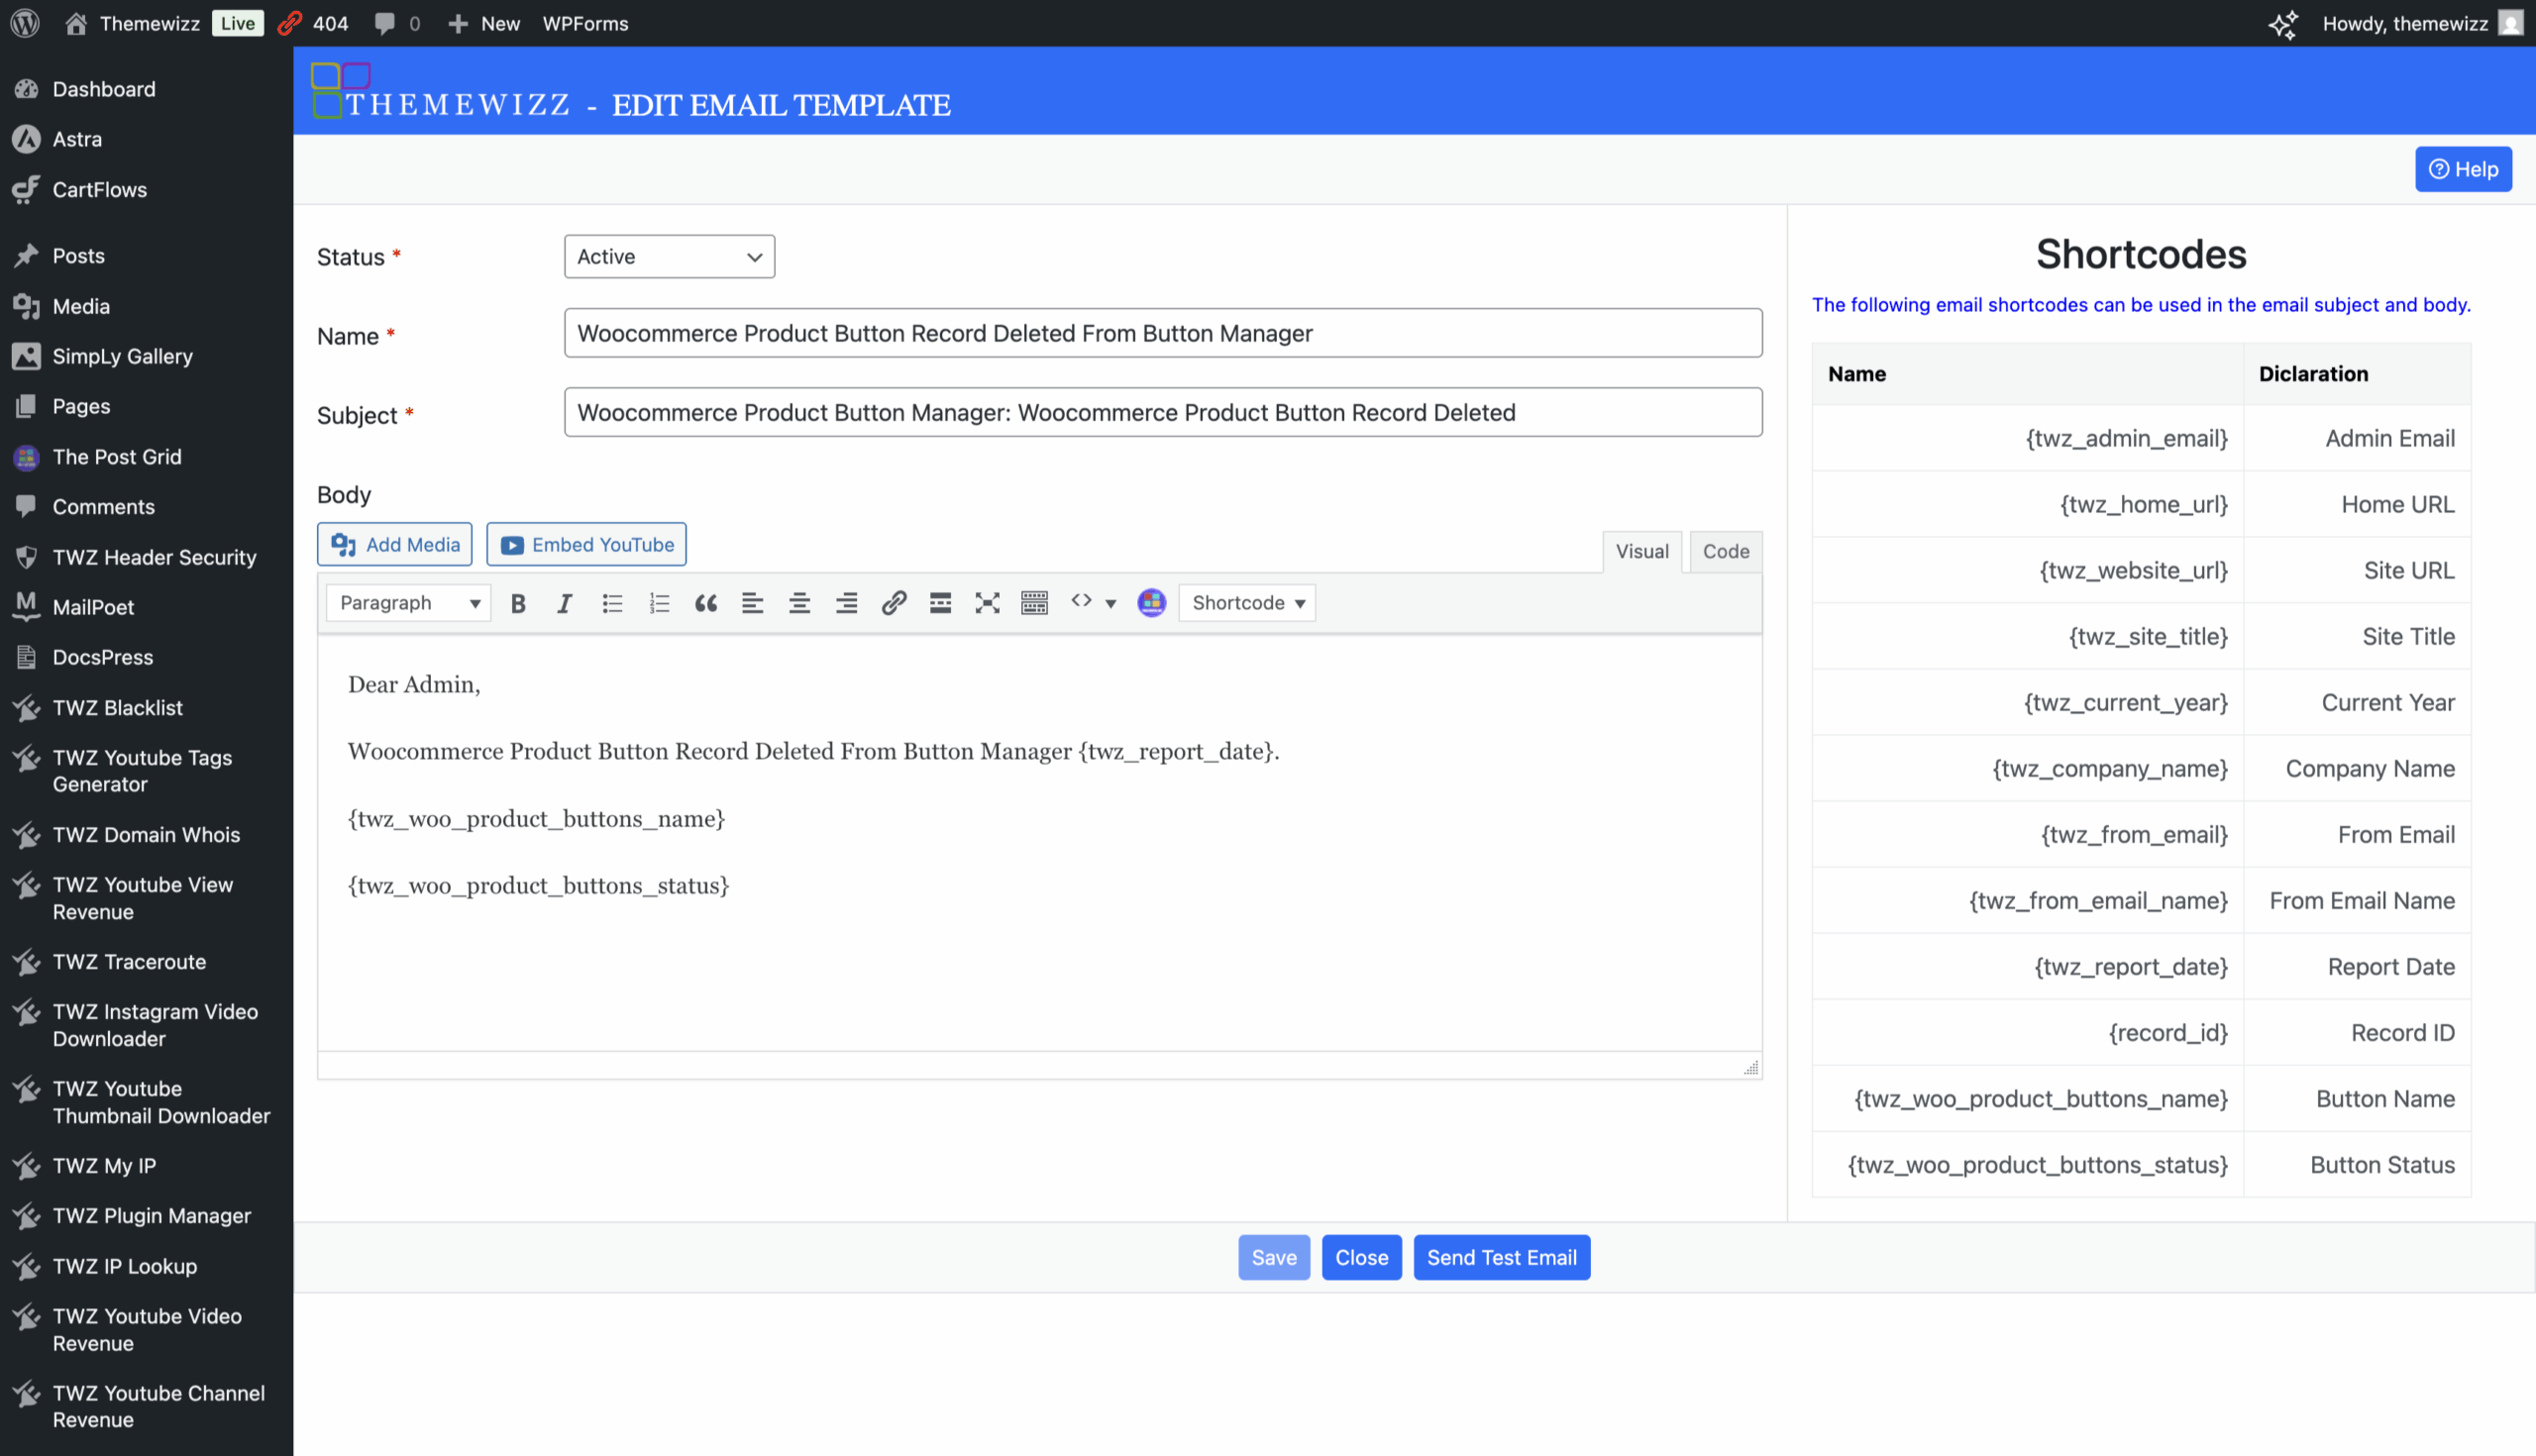Image resolution: width=2536 pixels, height=1456 pixels.
Task: Center-align the body text
Action: pyautogui.click(x=799, y=603)
